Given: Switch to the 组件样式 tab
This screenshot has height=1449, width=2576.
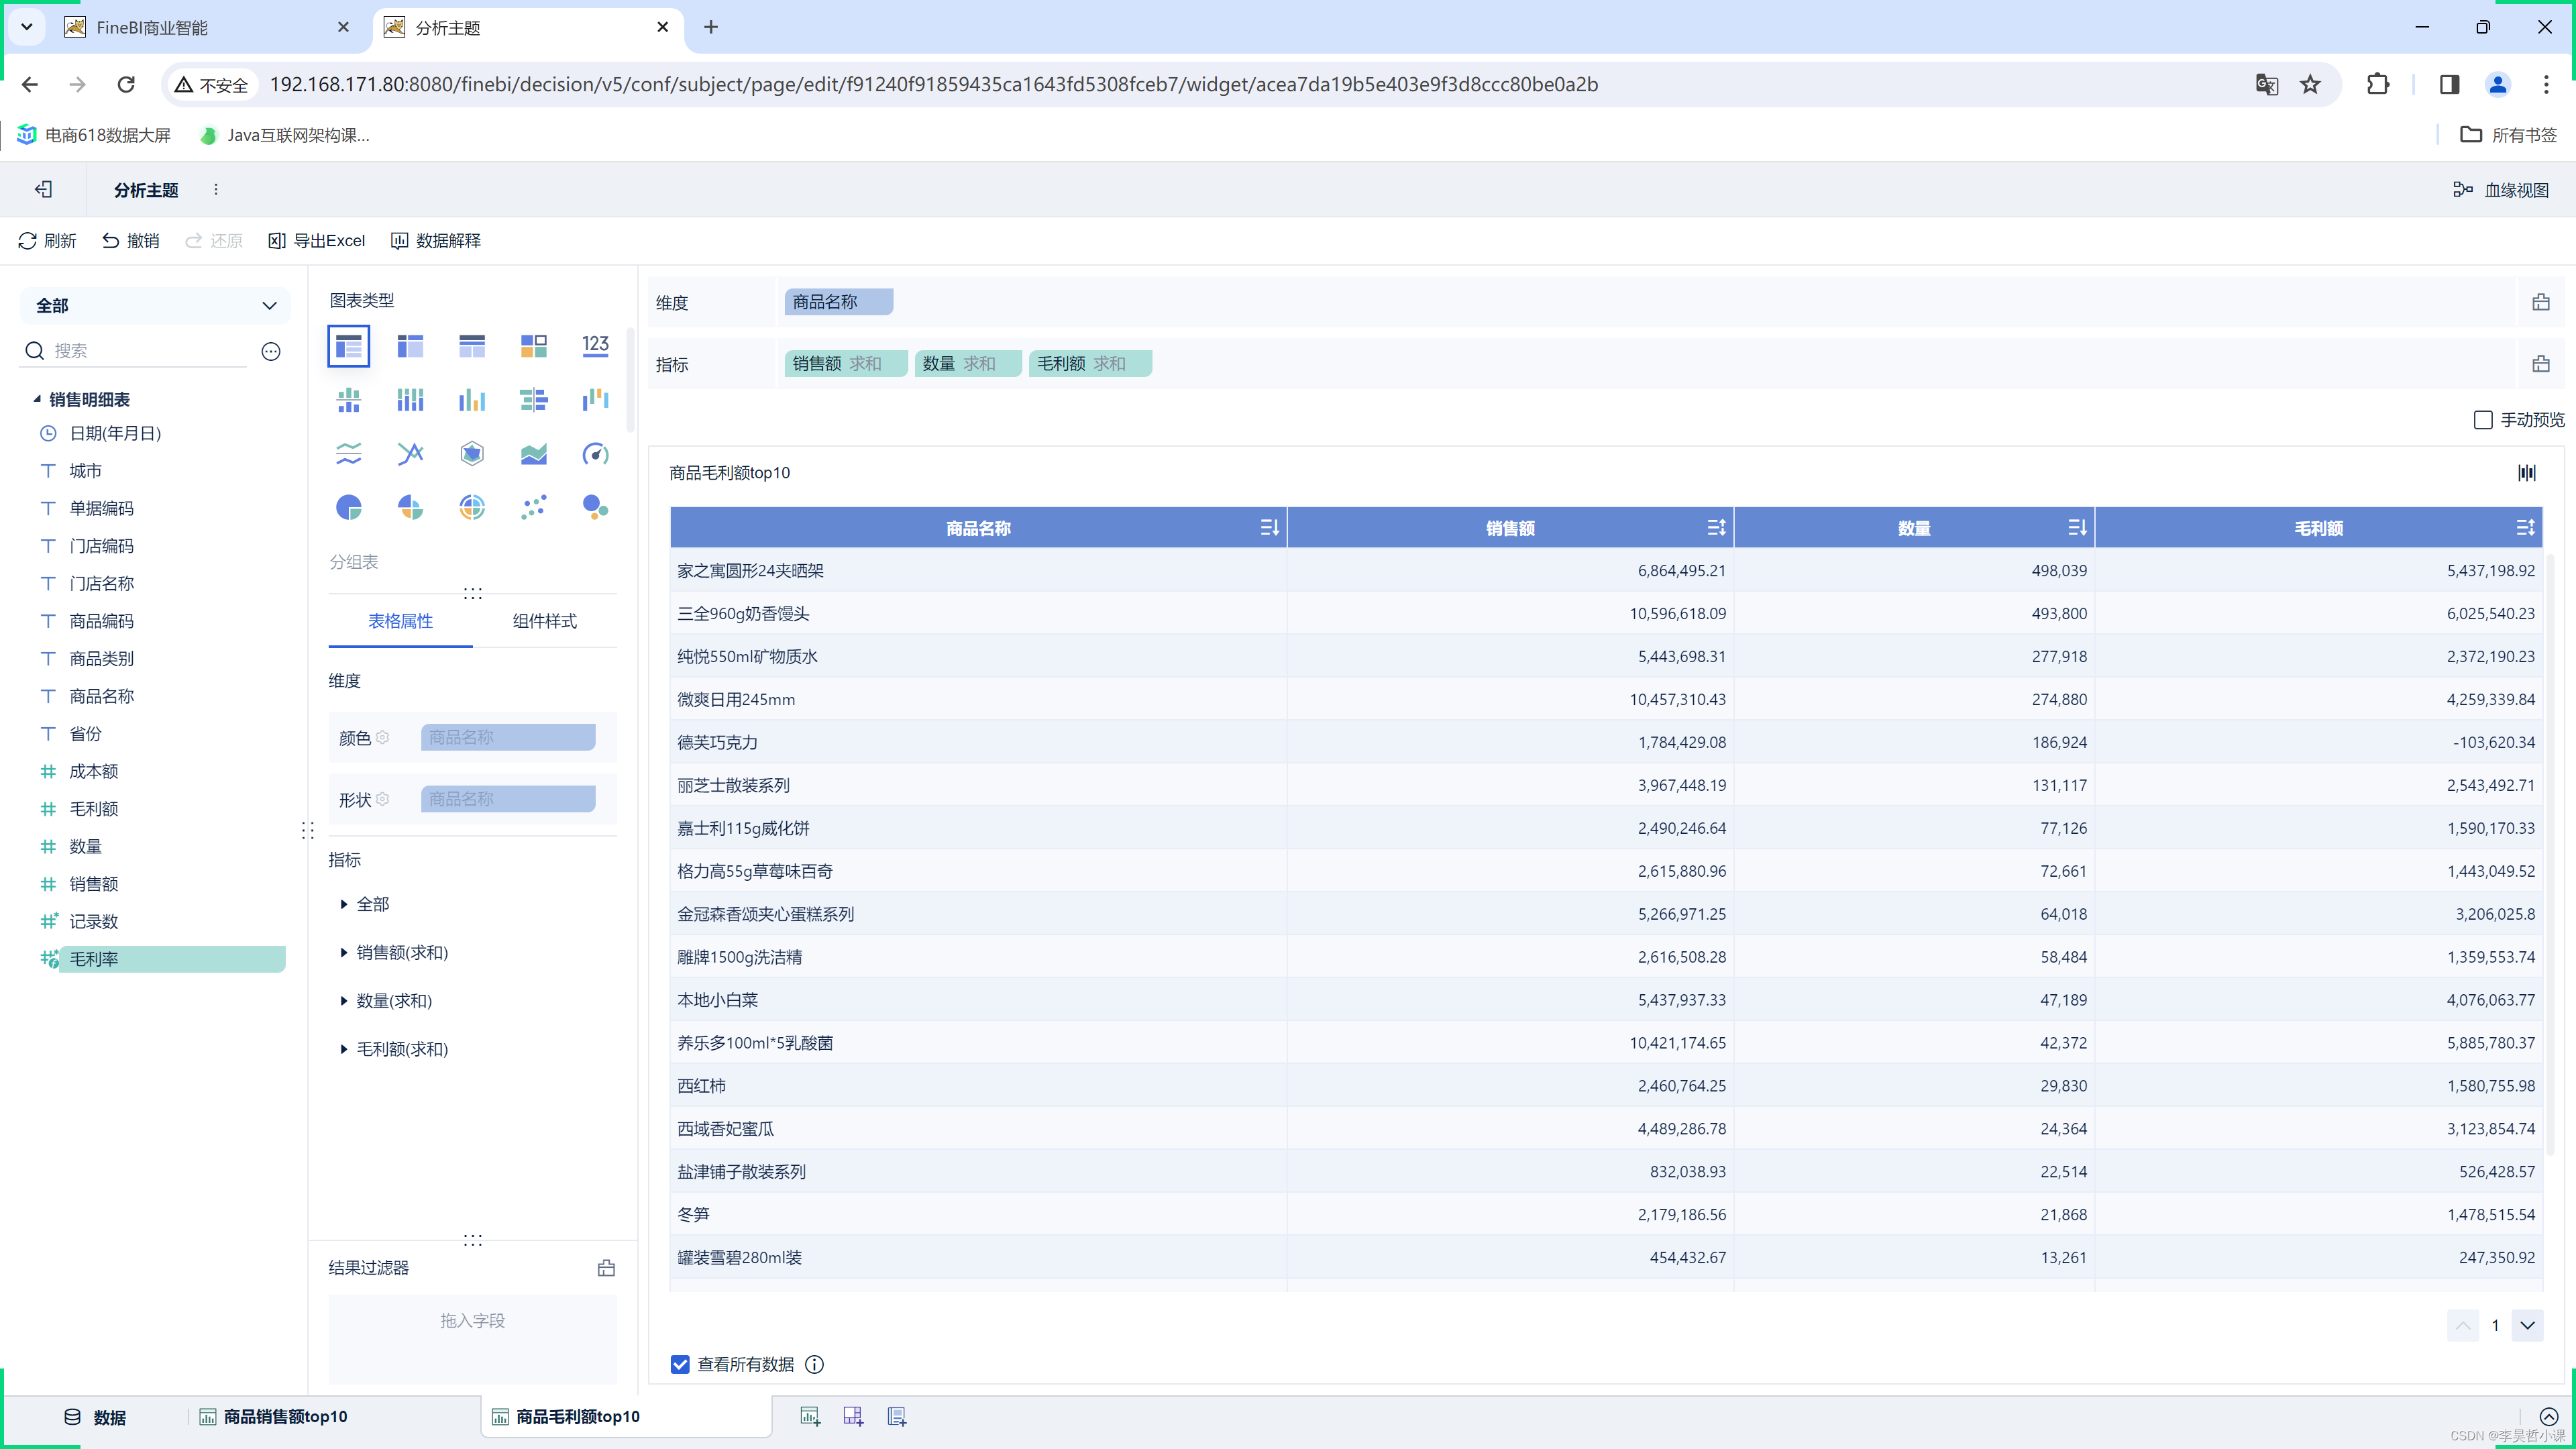Looking at the screenshot, I should [x=545, y=621].
